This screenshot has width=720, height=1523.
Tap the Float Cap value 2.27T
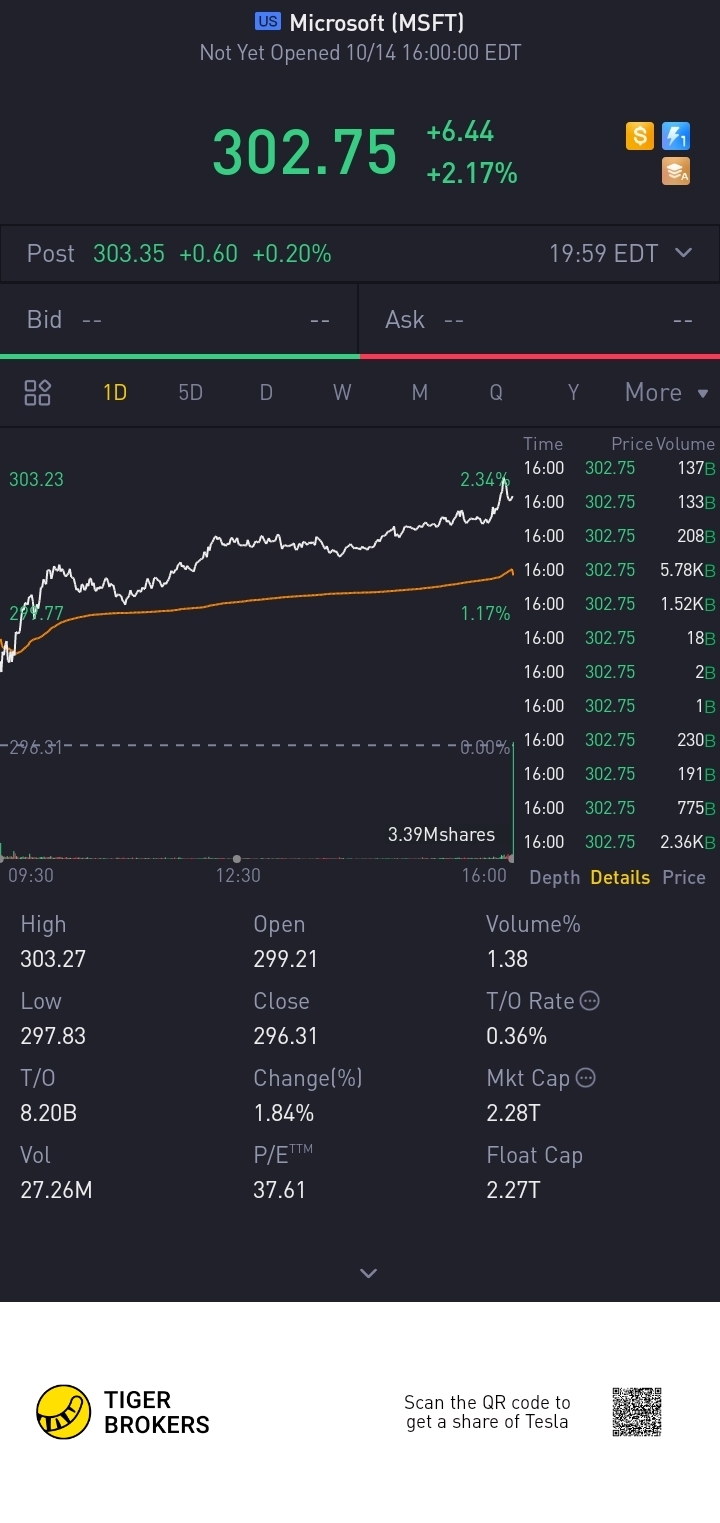513,1190
